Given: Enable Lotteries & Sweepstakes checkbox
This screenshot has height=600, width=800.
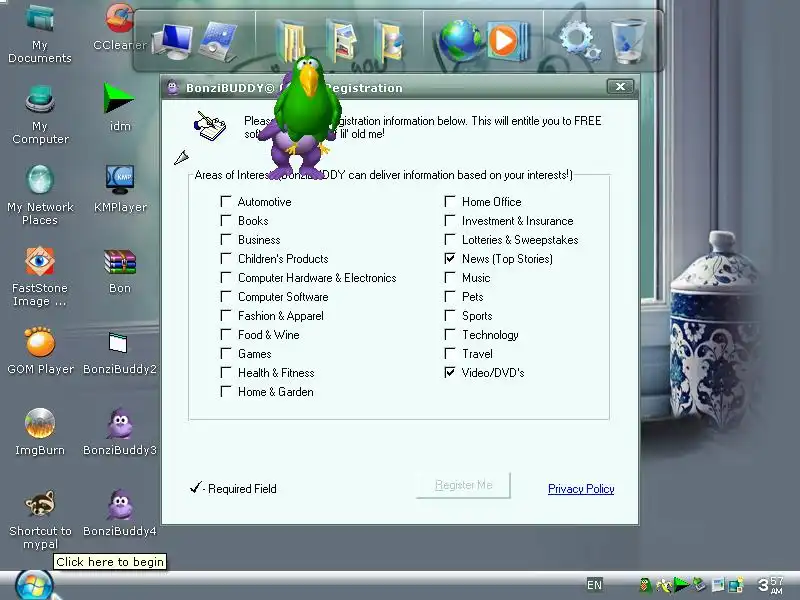Looking at the screenshot, I should click(449, 239).
